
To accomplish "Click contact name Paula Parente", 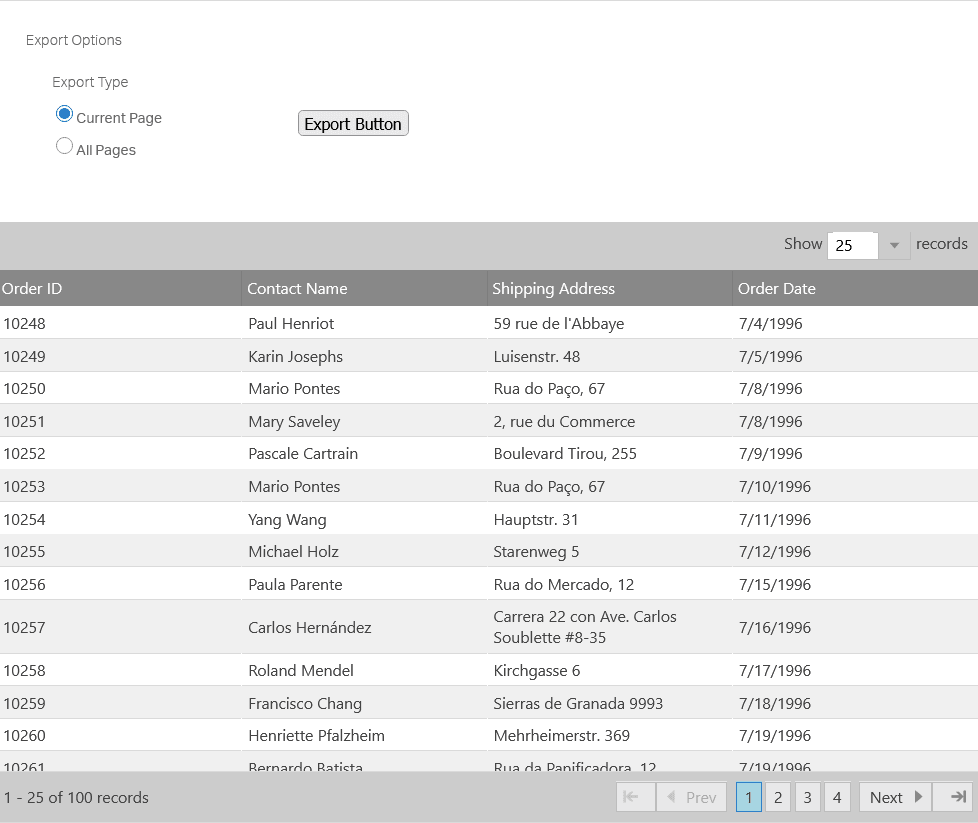I will 296,585.
